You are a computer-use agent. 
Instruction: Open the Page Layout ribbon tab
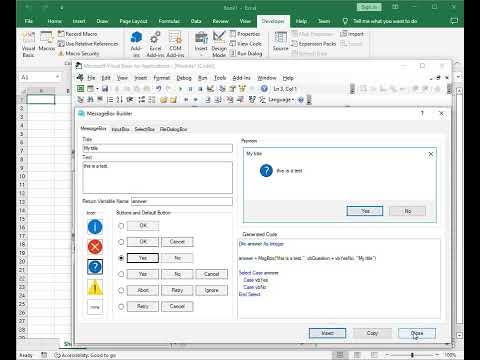pos(133,21)
